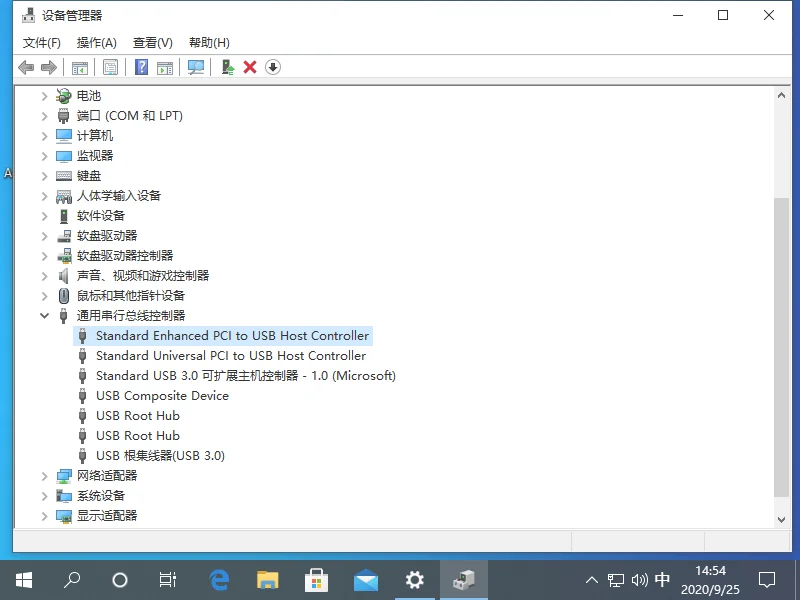The image size is (800, 600).
Task: Open Microsoft Store from the taskbar
Action: pos(316,580)
